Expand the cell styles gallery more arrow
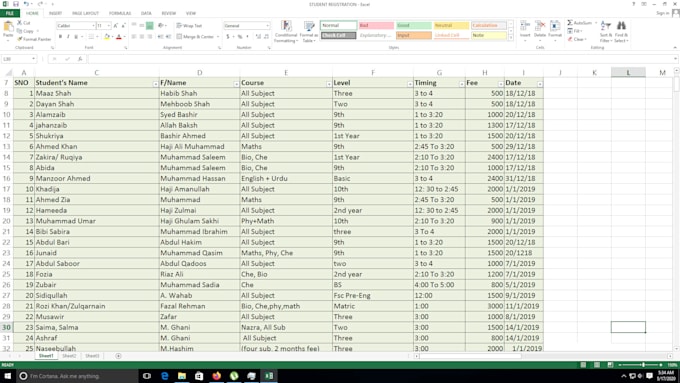680x383 pixels. click(x=510, y=38)
